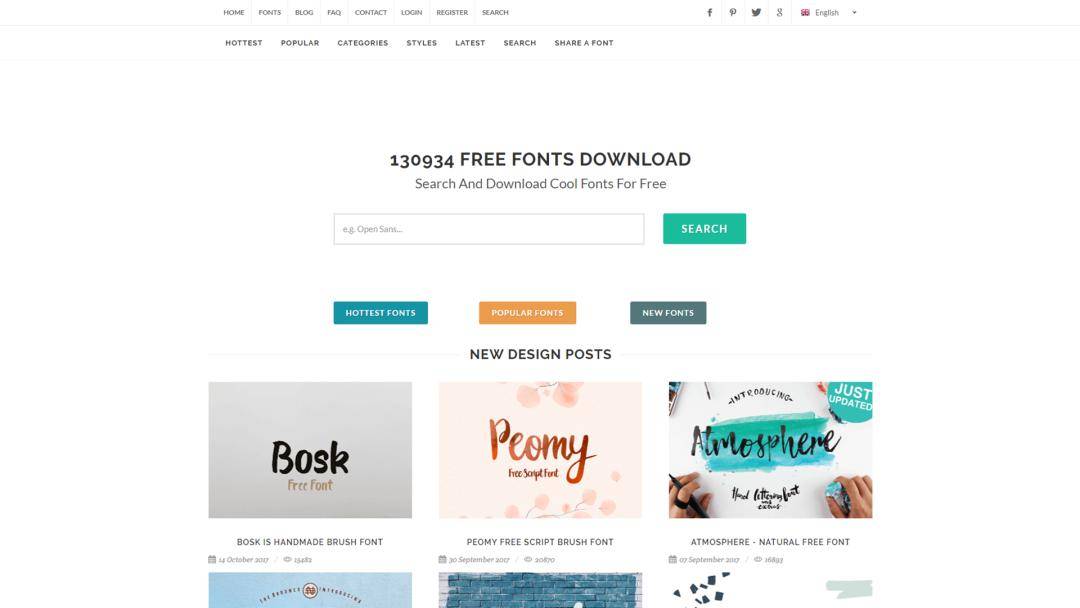
Task: Open Bosk Is Handmade Brush Font link
Action: point(310,542)
